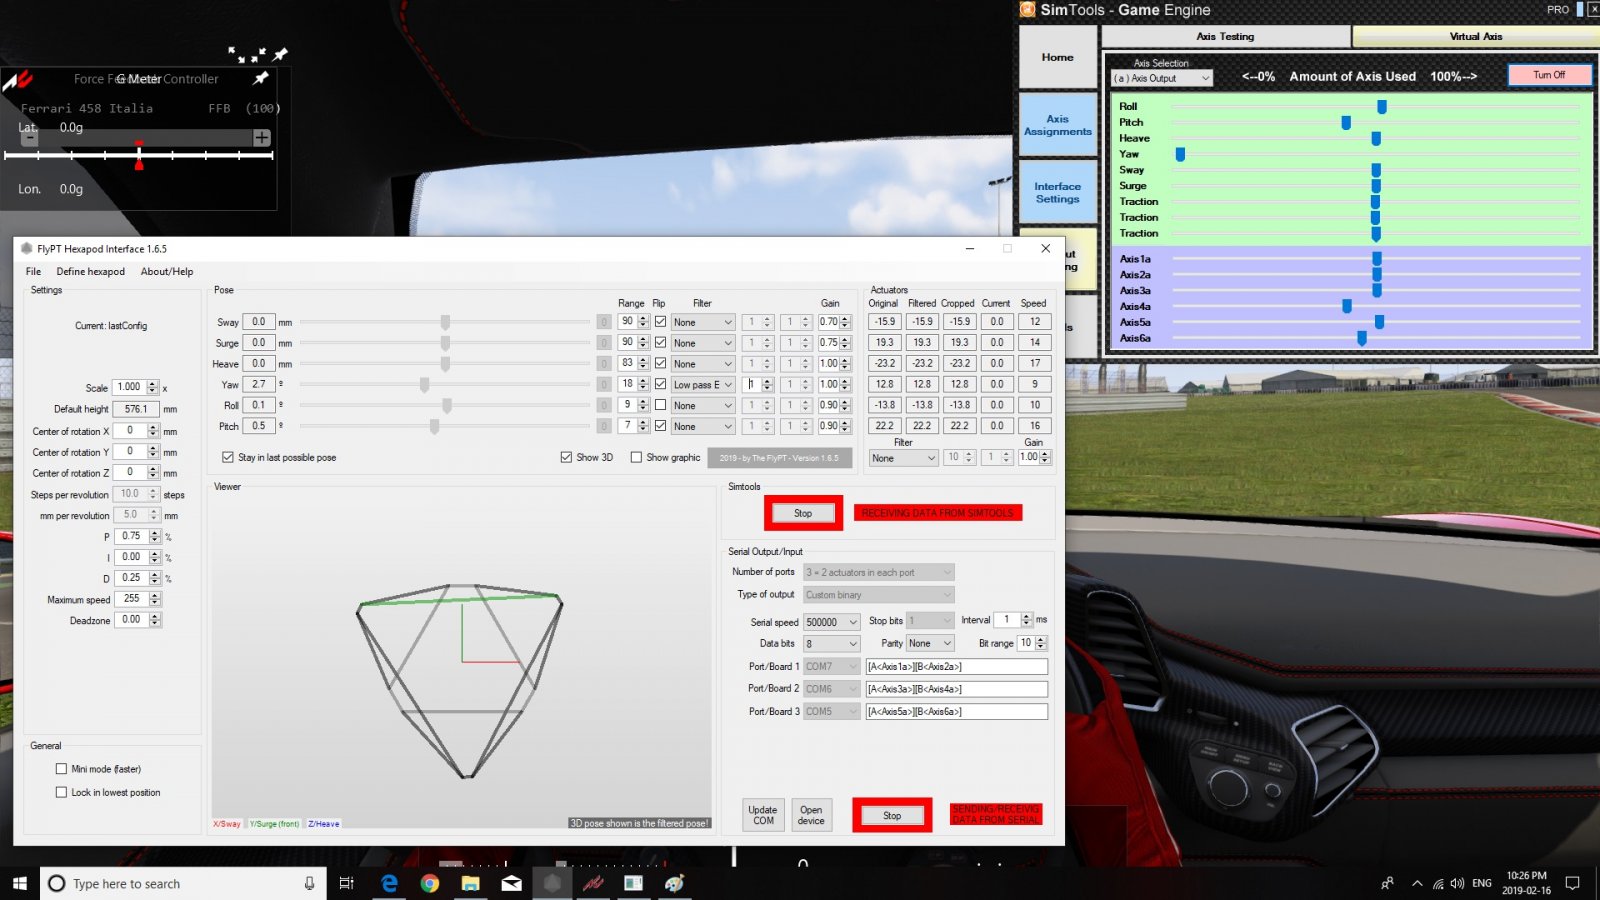Enable the Show graphic checkbox

coord(636,457)
